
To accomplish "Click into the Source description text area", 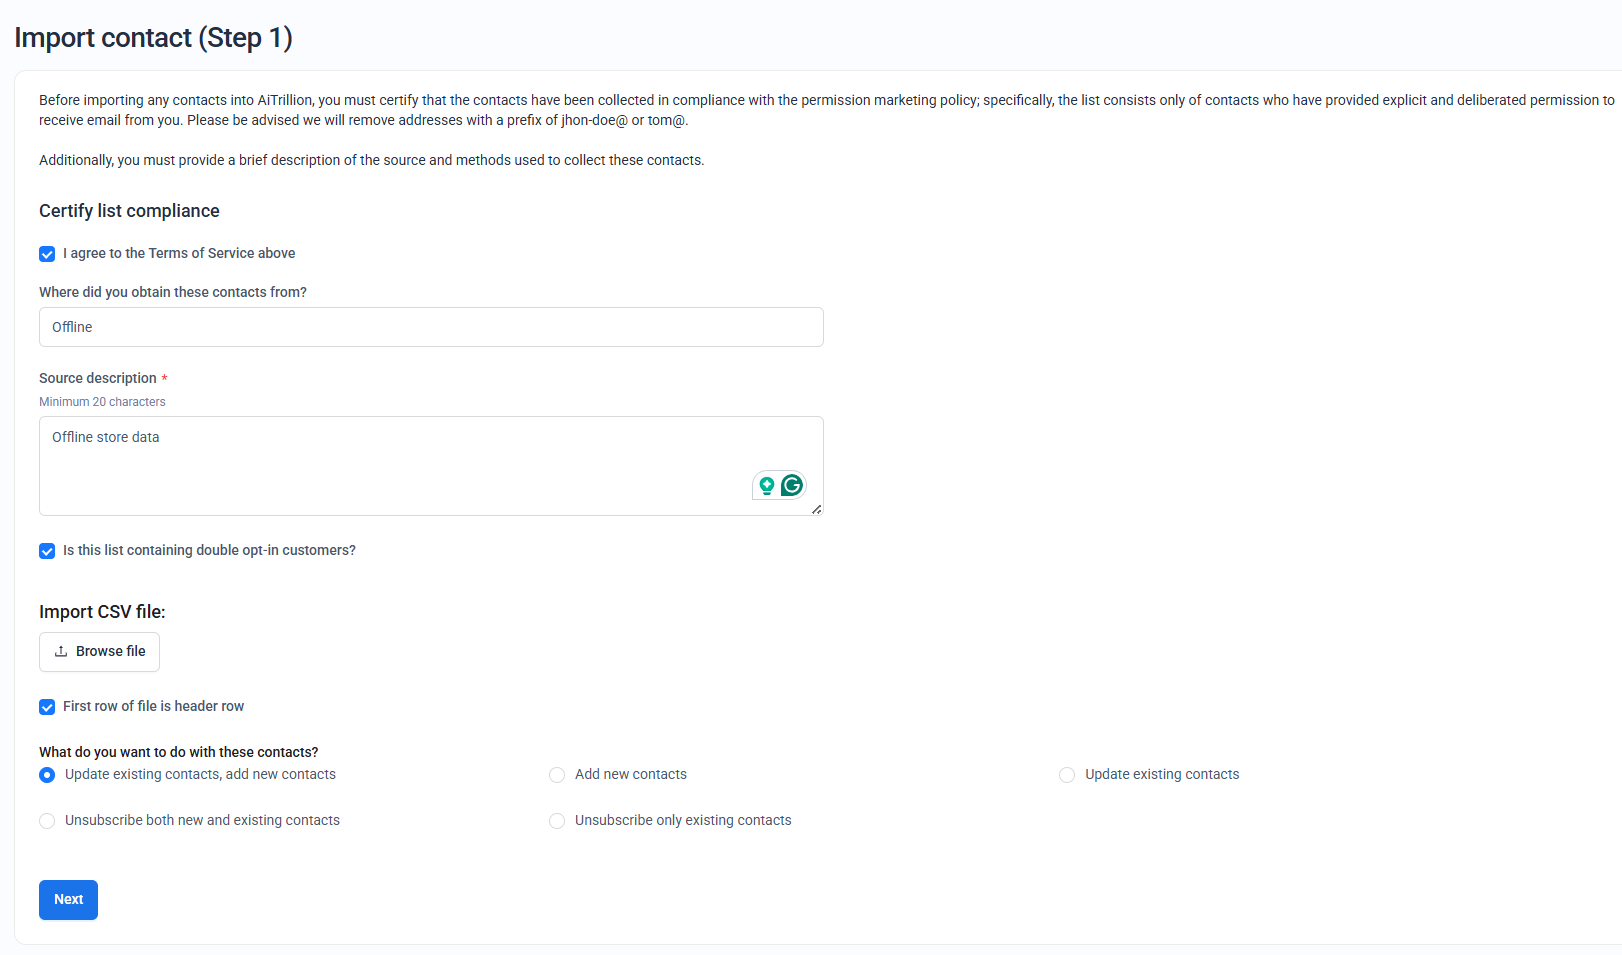I will pyautogui.click(x=400, y=465).
